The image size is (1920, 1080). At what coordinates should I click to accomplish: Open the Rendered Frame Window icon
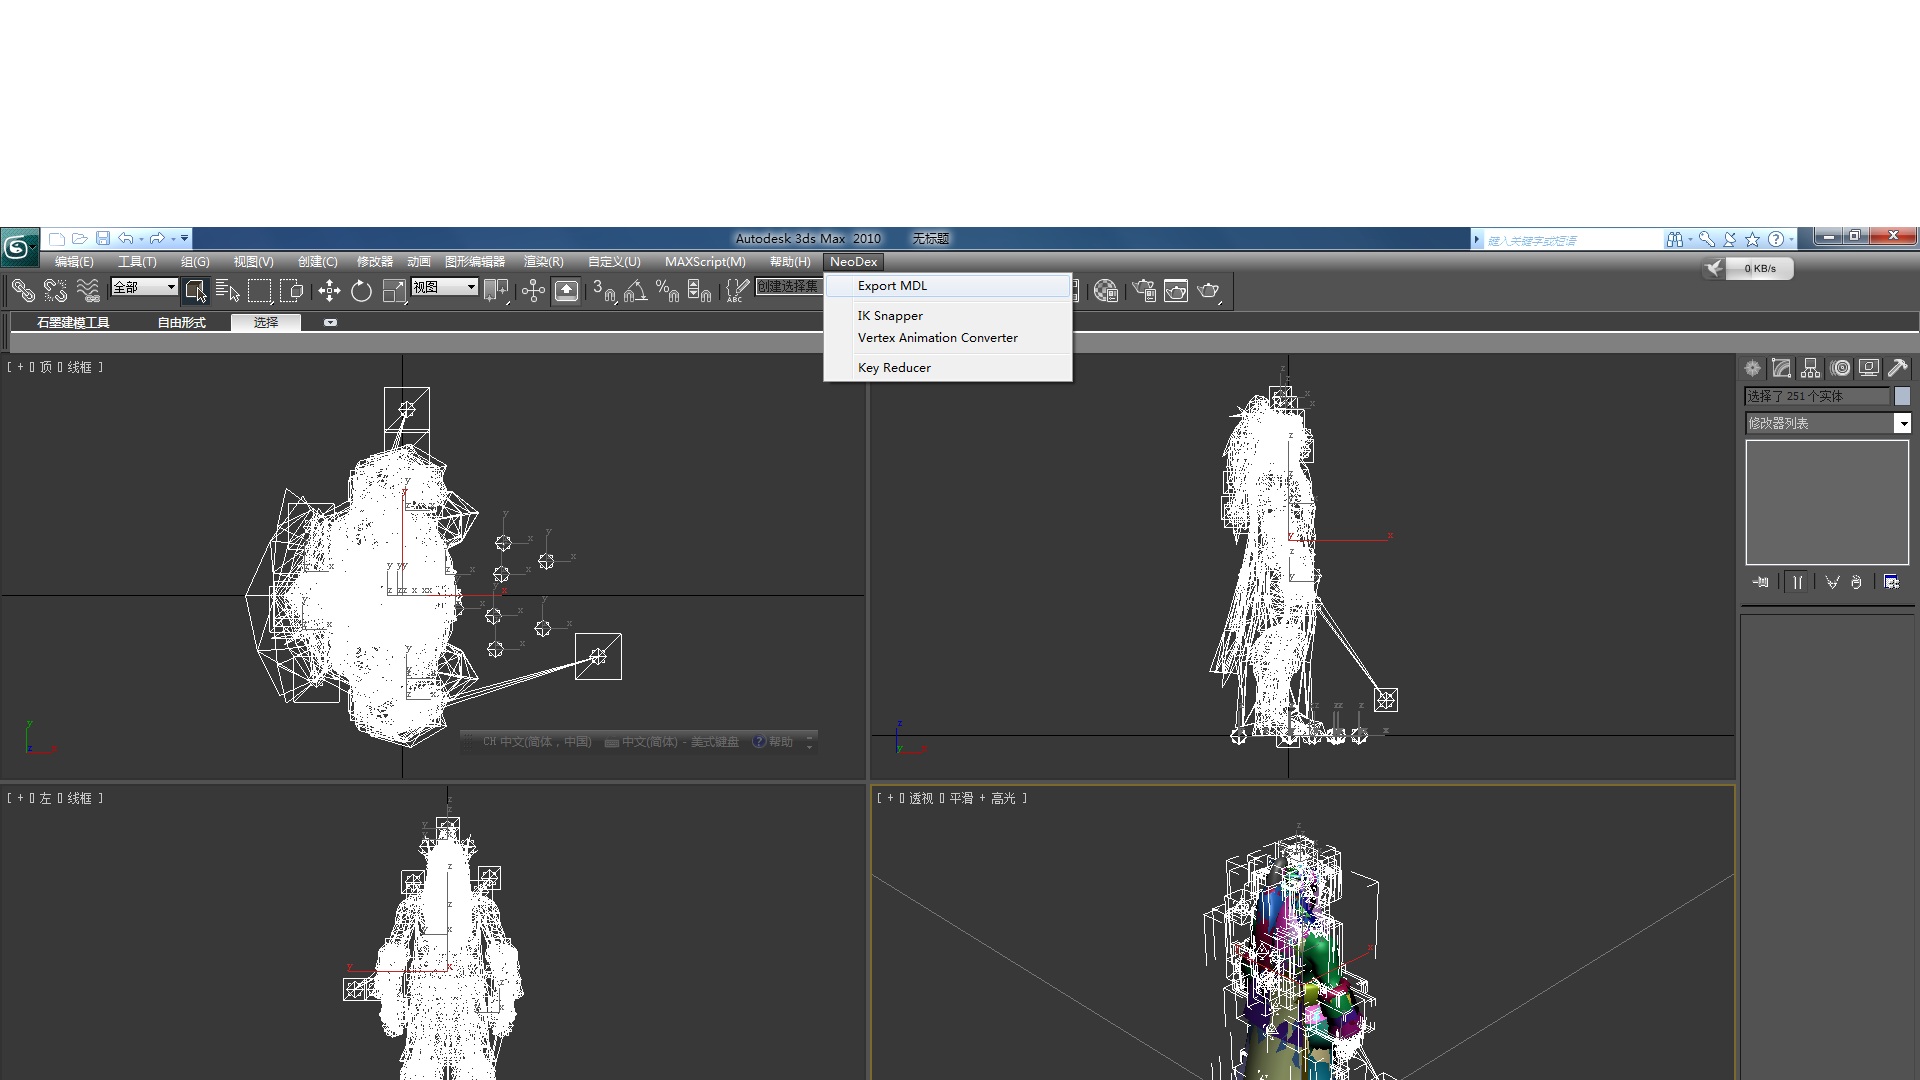click(x=1176, y=291)
